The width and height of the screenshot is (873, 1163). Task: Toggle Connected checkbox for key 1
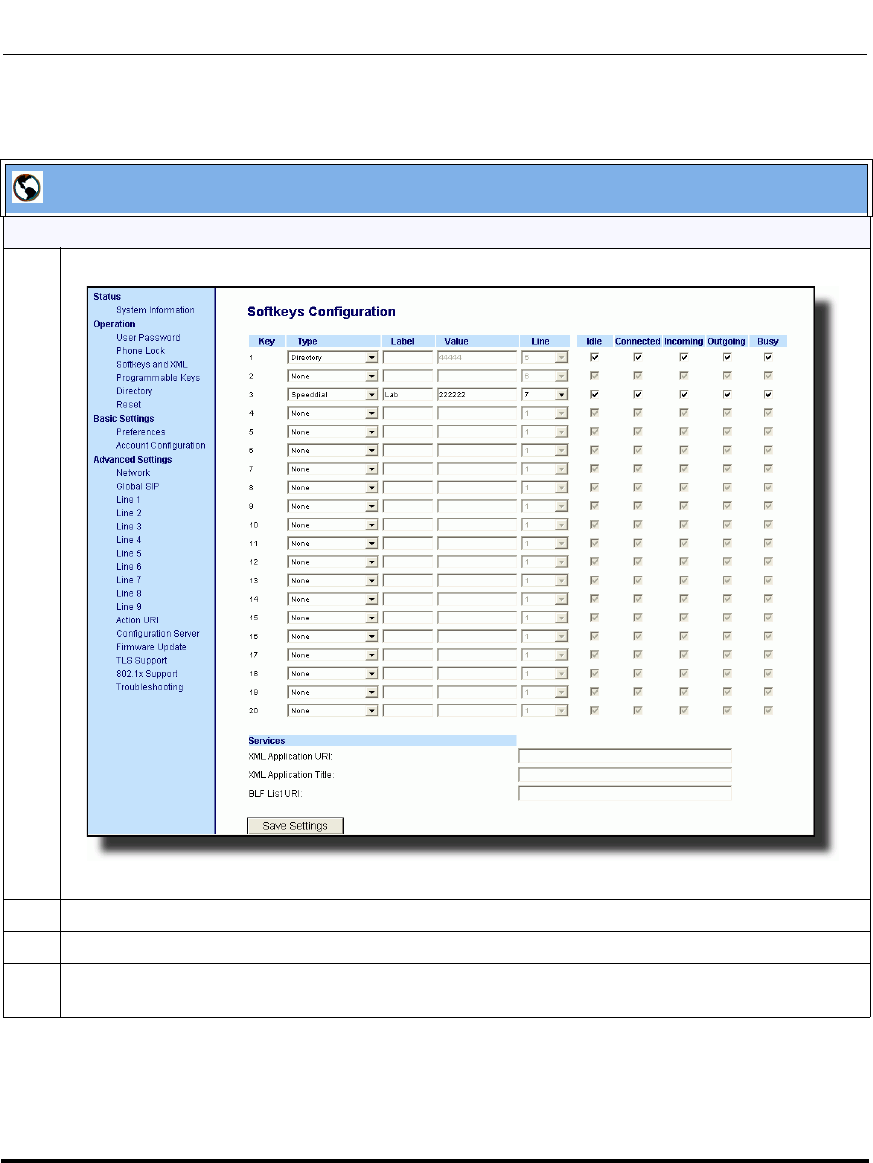[637, 357]
